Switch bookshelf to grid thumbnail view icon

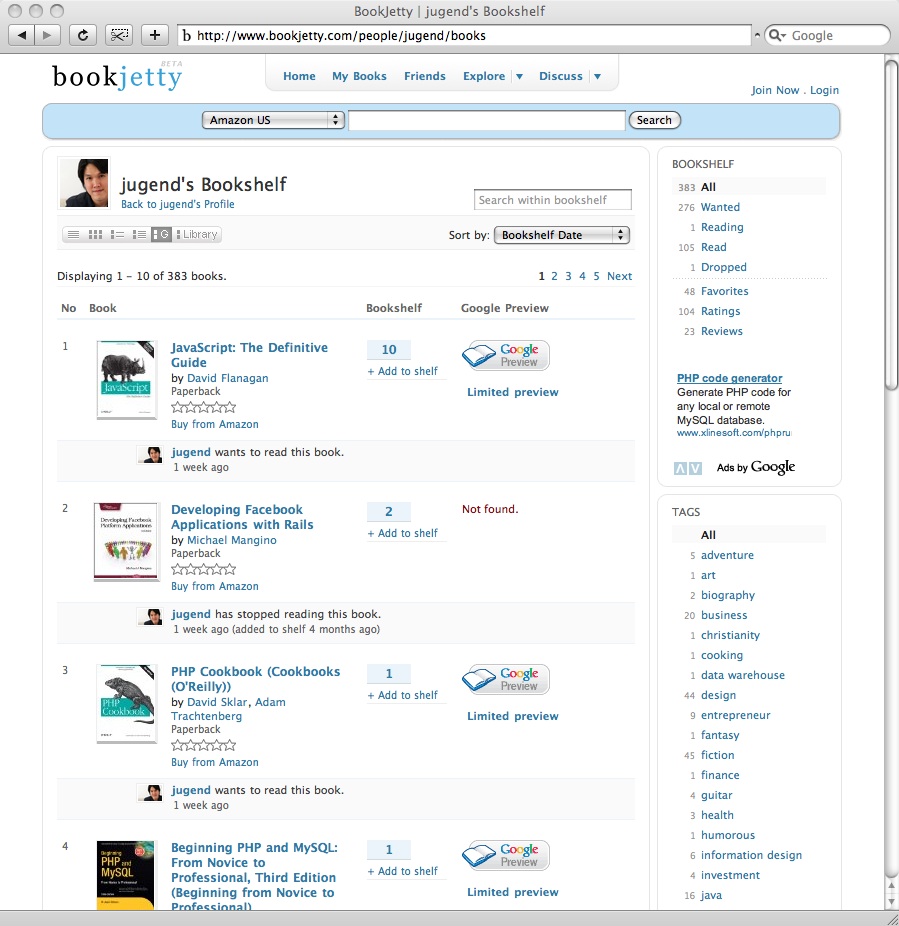[96, 234]
